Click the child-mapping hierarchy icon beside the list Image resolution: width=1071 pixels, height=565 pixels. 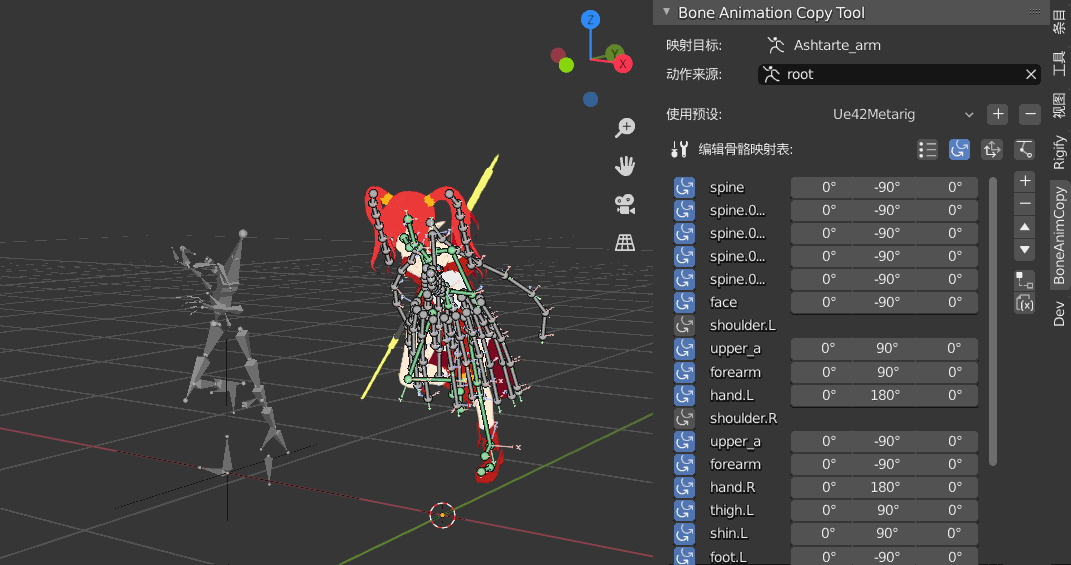coord(1025,280)
